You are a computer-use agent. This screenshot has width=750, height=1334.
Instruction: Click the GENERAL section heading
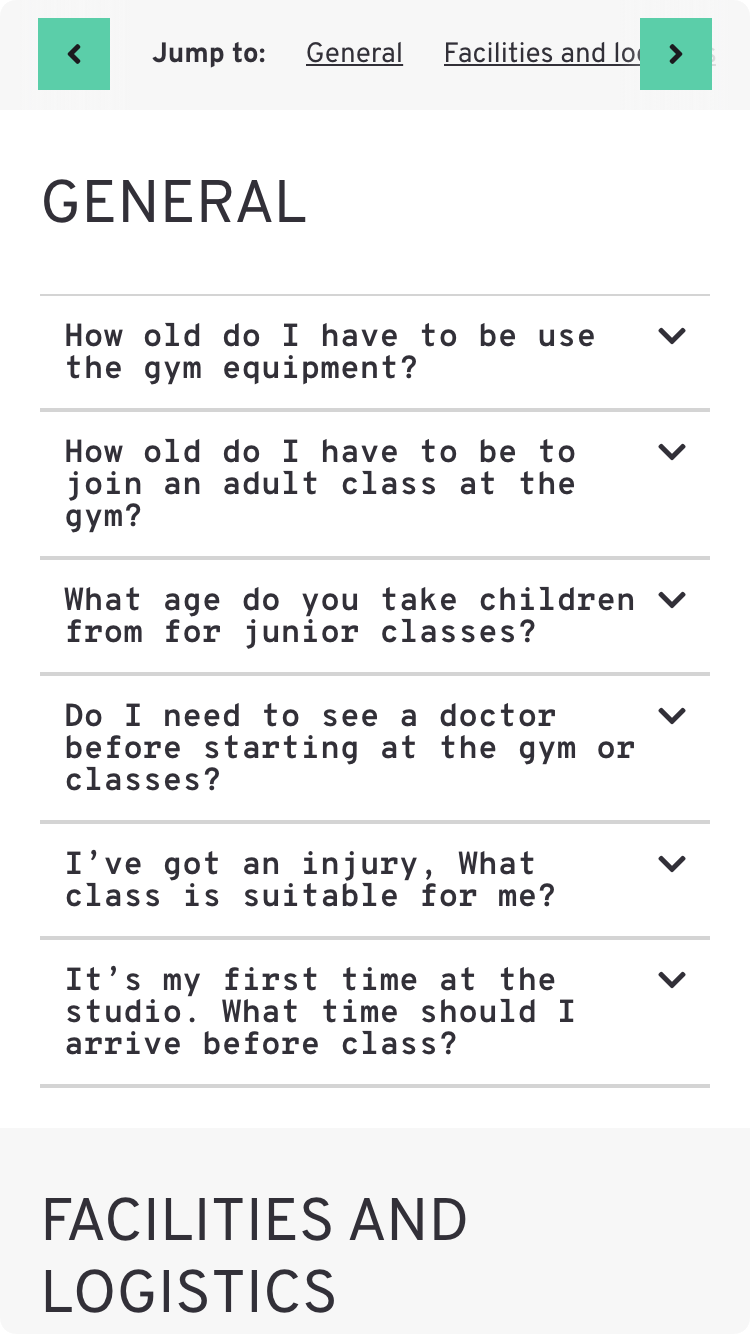tap(174, 202)
